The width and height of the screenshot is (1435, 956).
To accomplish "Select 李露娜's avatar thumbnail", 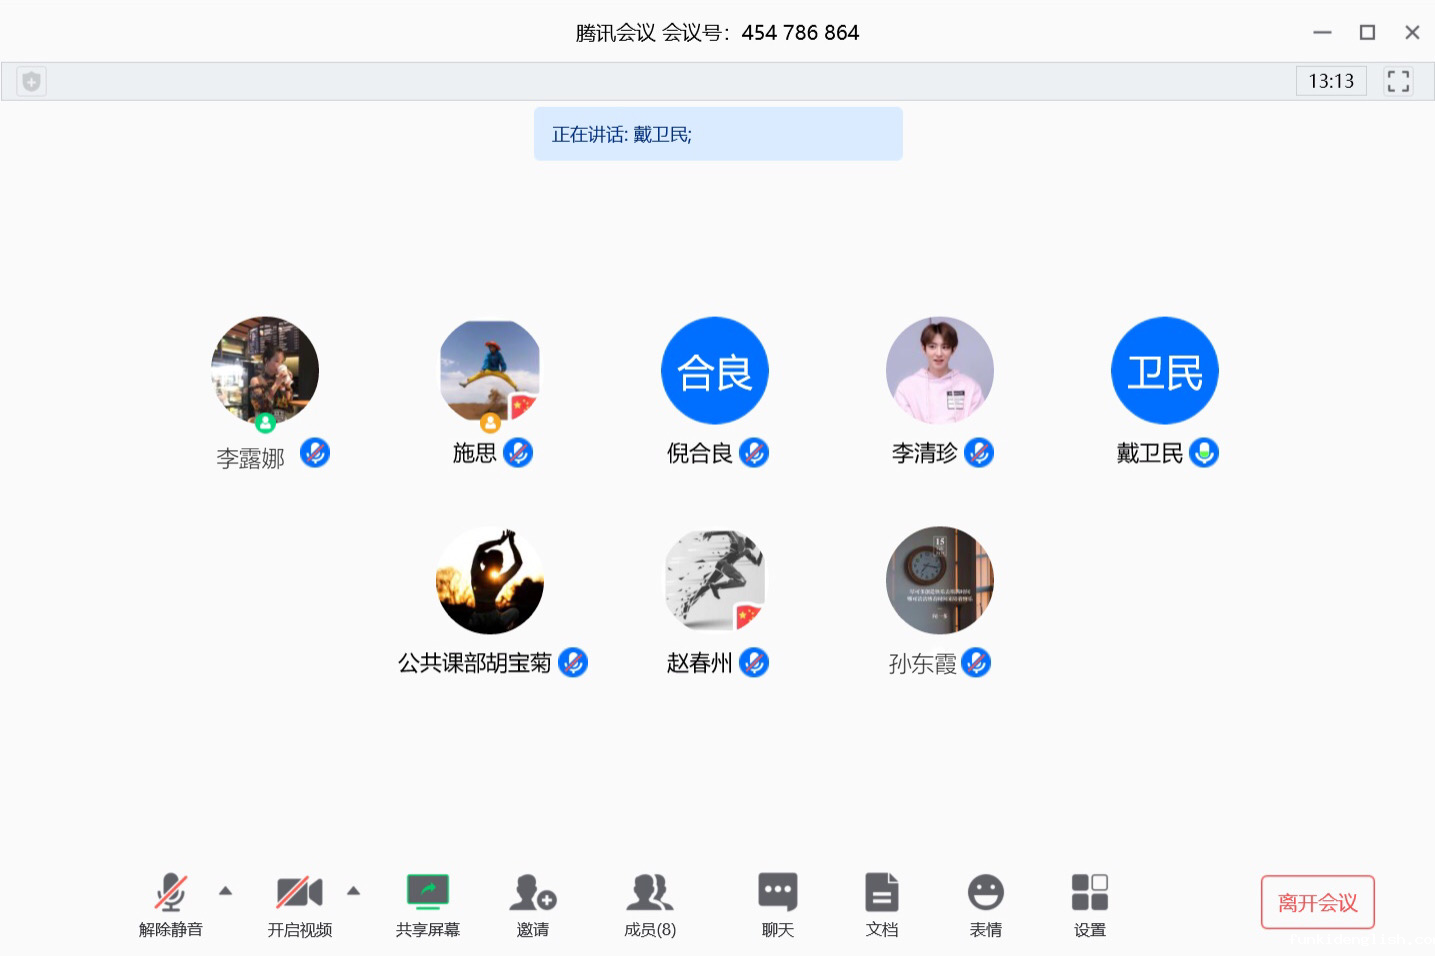I will (x=265, y=371).
